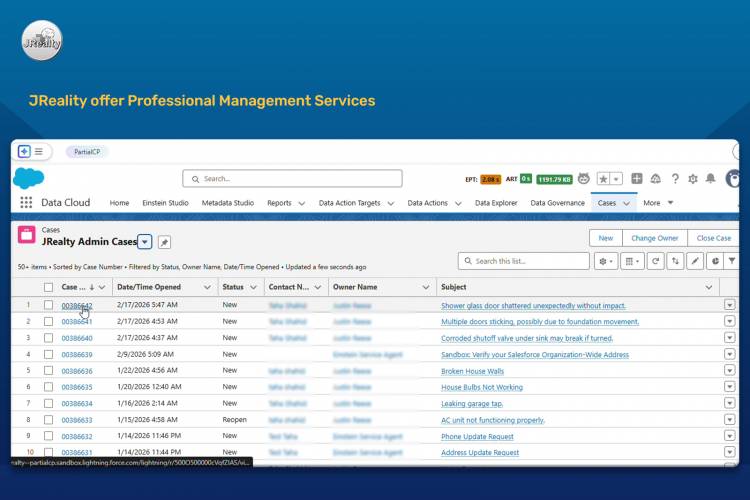The height and width of the screenshot is (500, 750).
Task: Check the box for case 00386636
Action: point(48,371)
